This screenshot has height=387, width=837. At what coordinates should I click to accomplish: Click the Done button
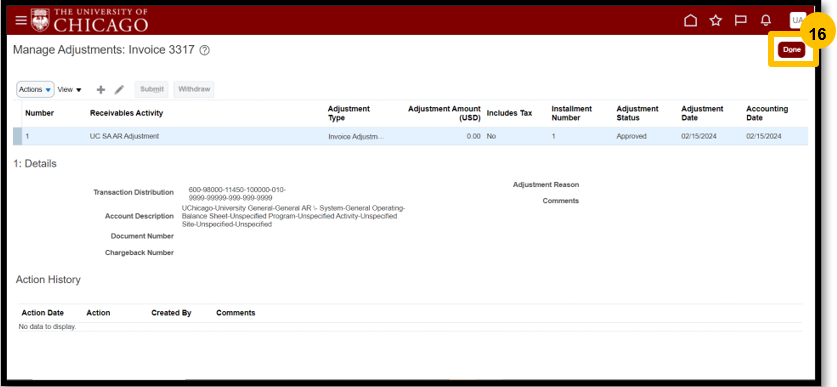click(x=792, y=50)
